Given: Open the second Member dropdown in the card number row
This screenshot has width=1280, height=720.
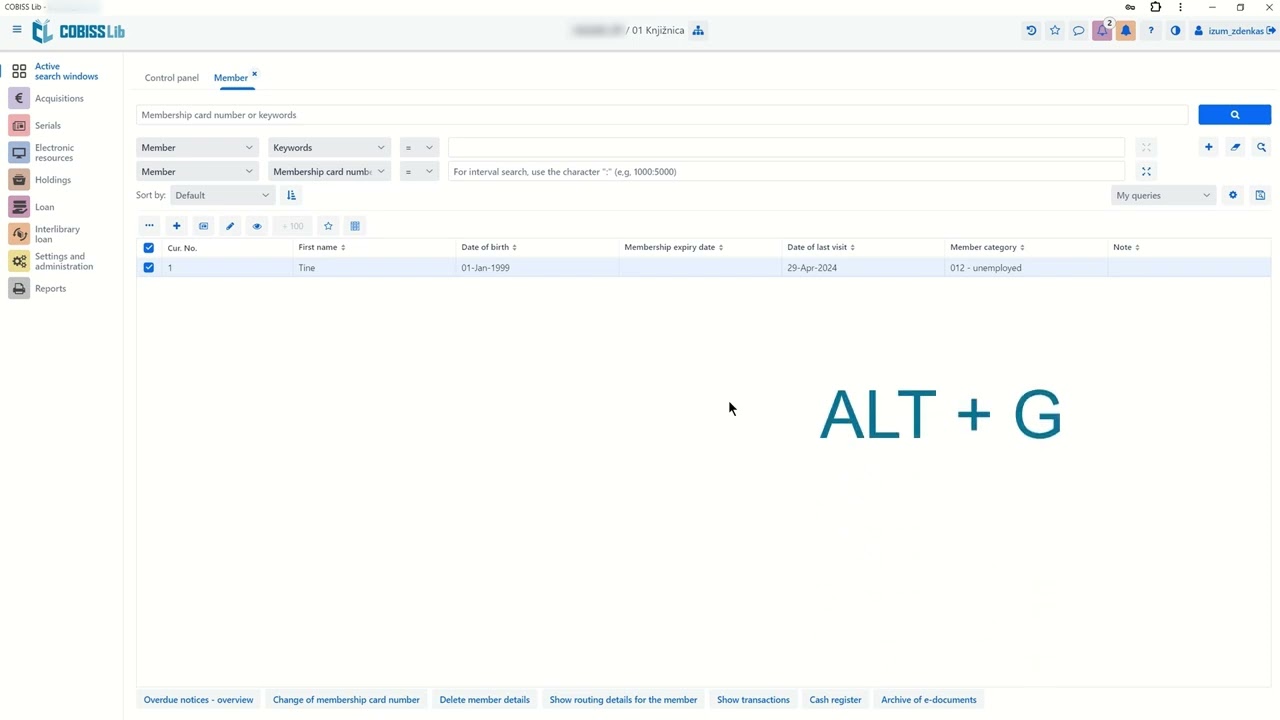Looking at the screenshot, I should point(197,172).
